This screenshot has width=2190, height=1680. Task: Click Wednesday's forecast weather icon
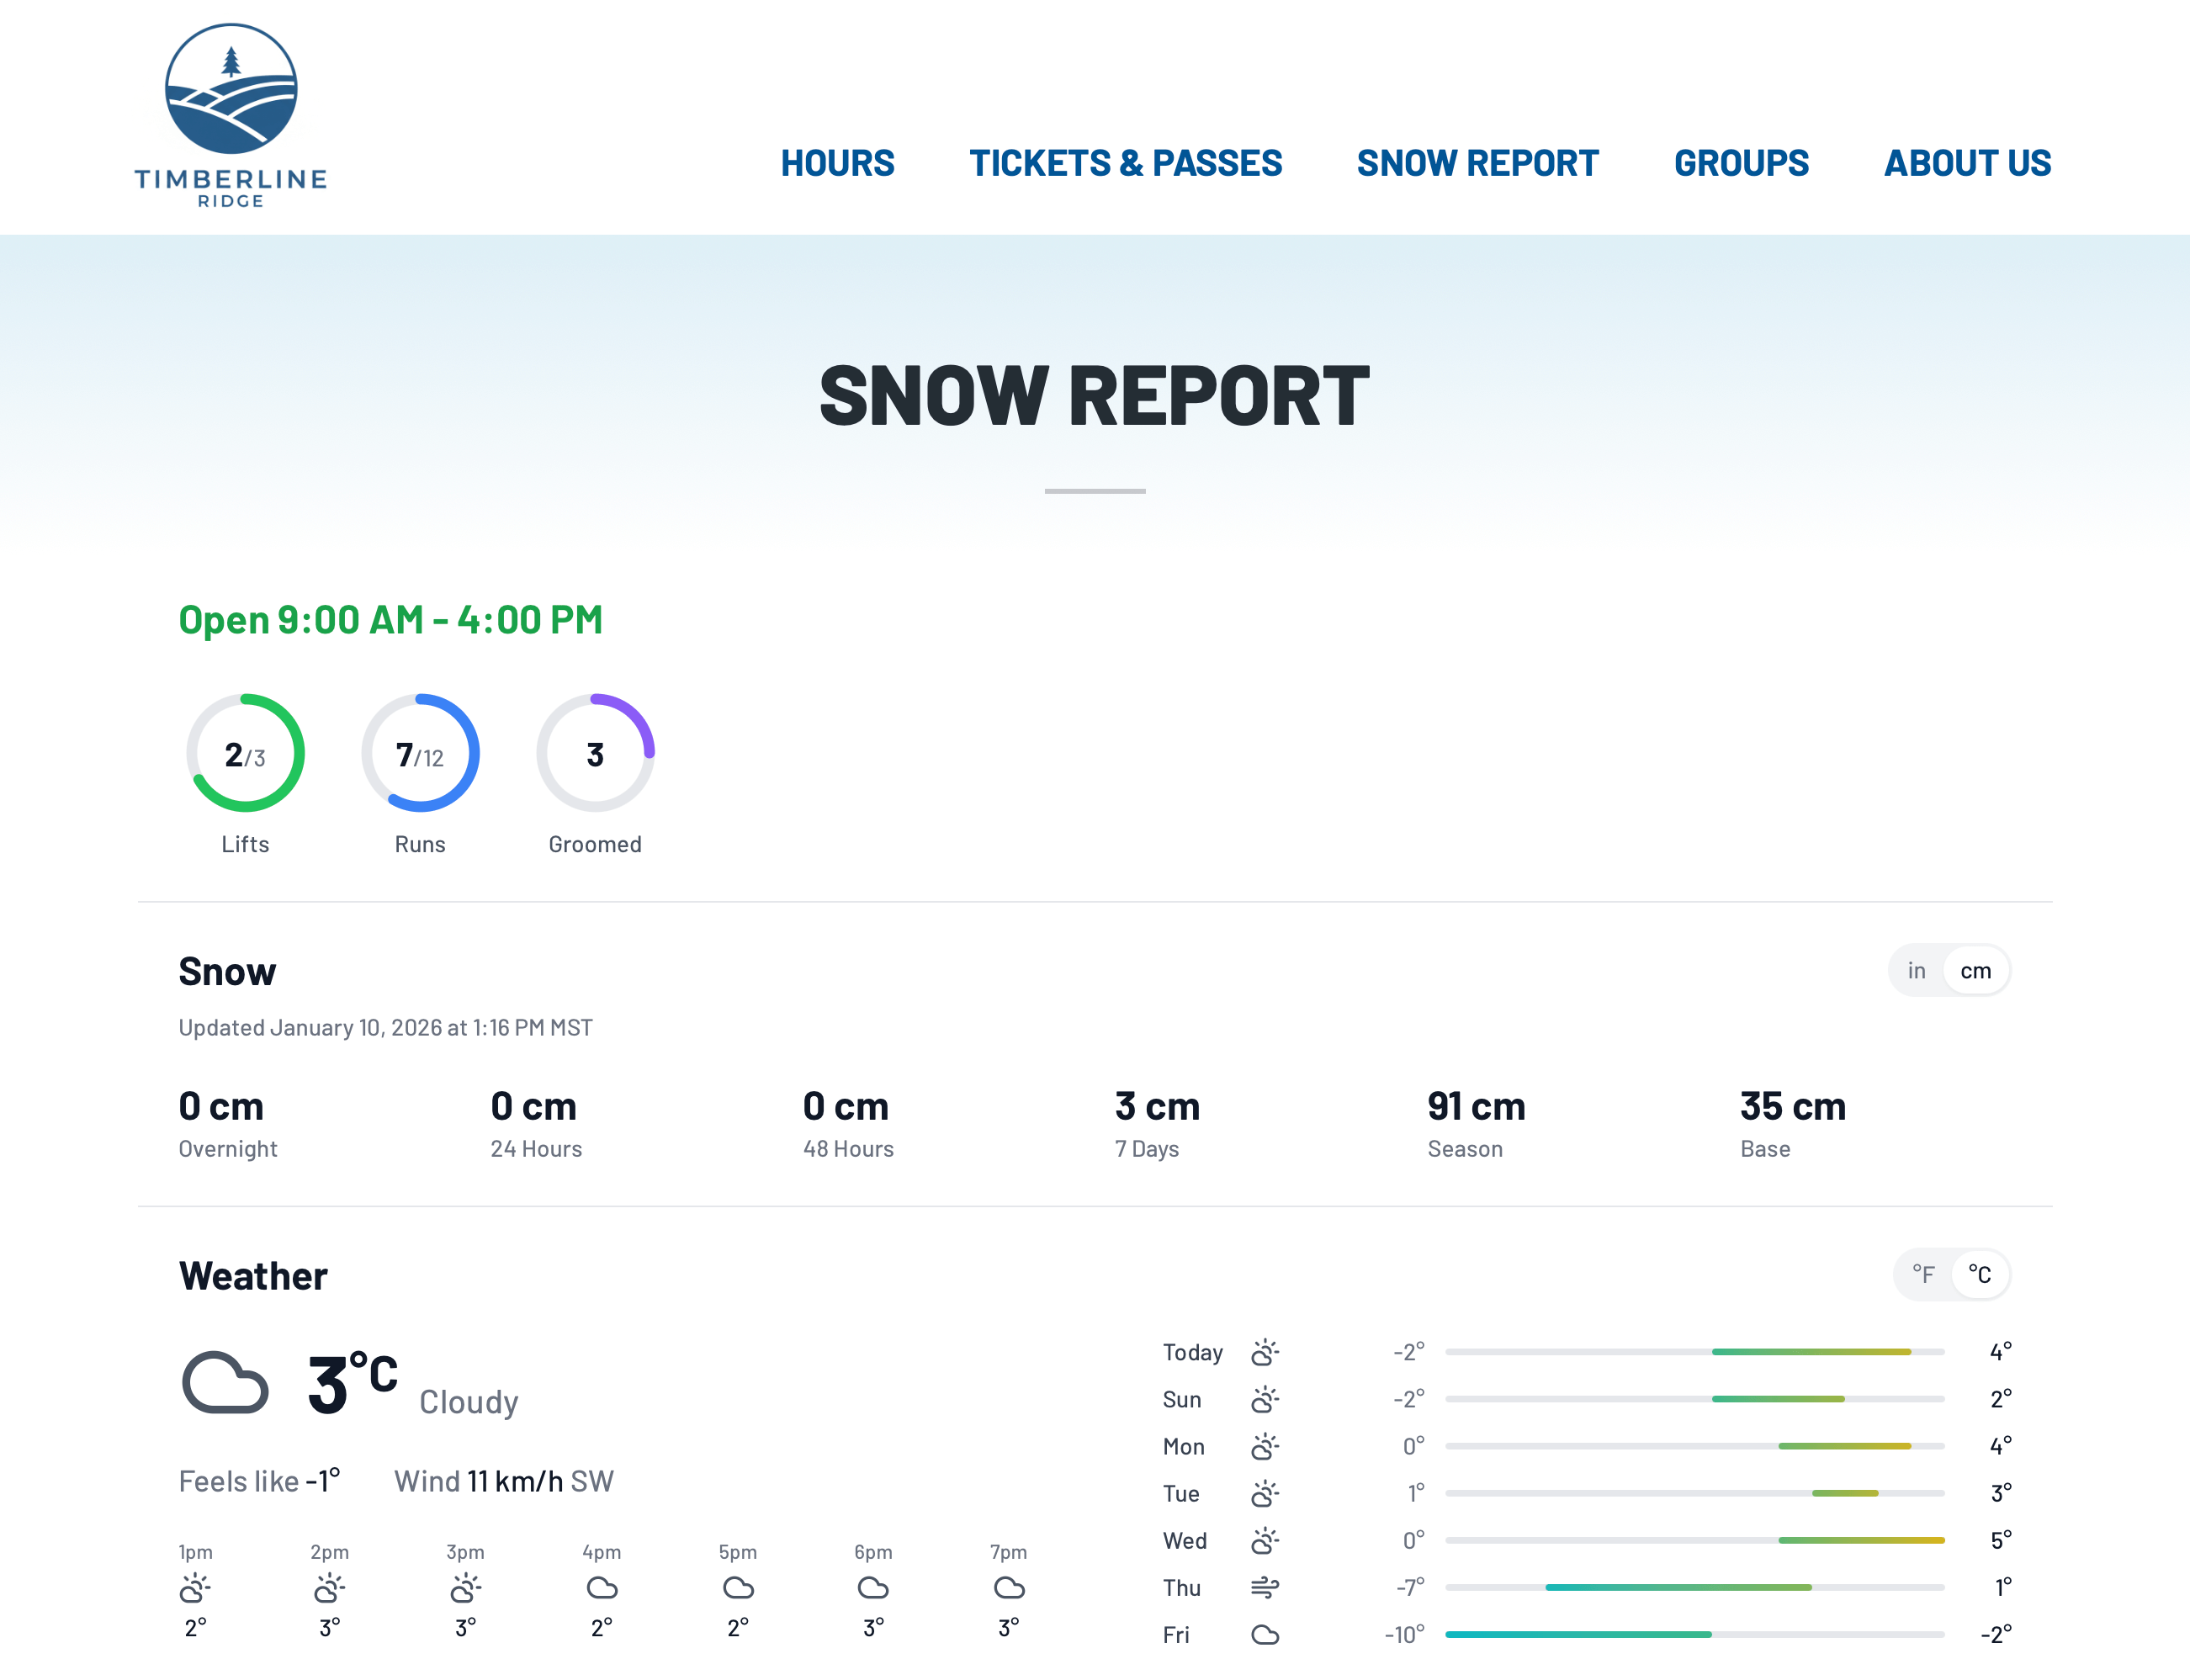1265,1540
